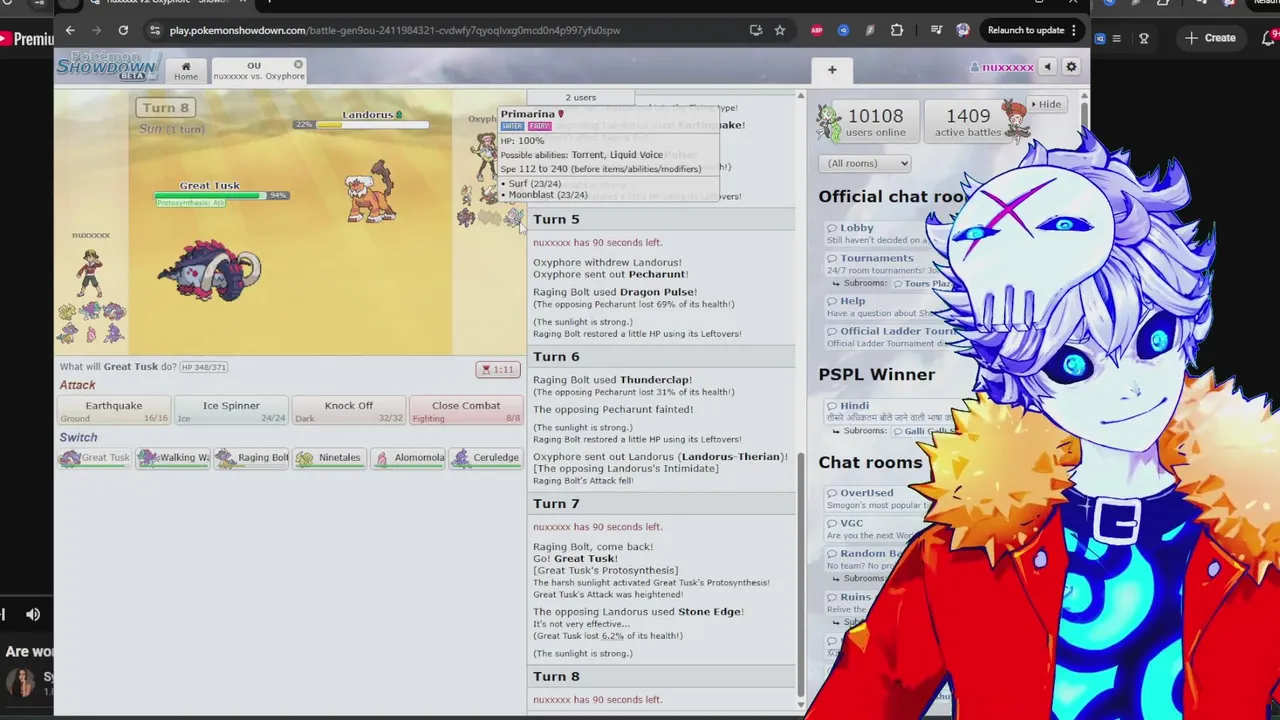Click Create button in YouTube window
The image size is (1280, 720).
pyautogui.click(x=1212, y=38)
